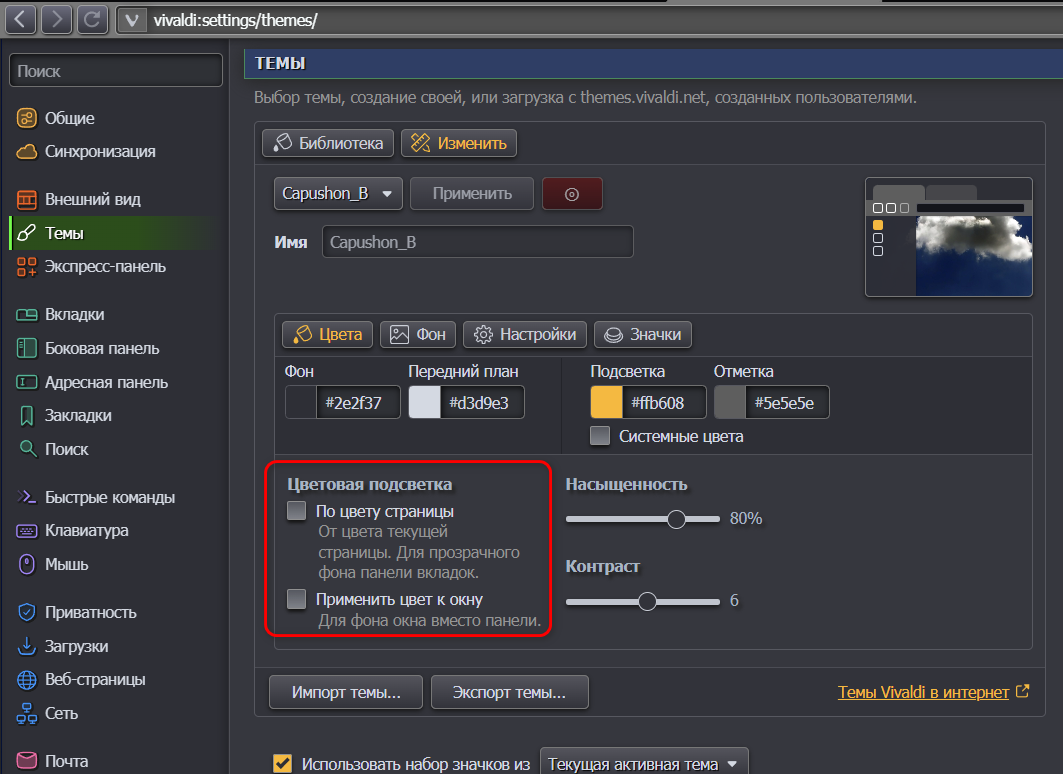1063x774 pixels.
Task: Reload the page with the refresh icon
Action: 92,20
